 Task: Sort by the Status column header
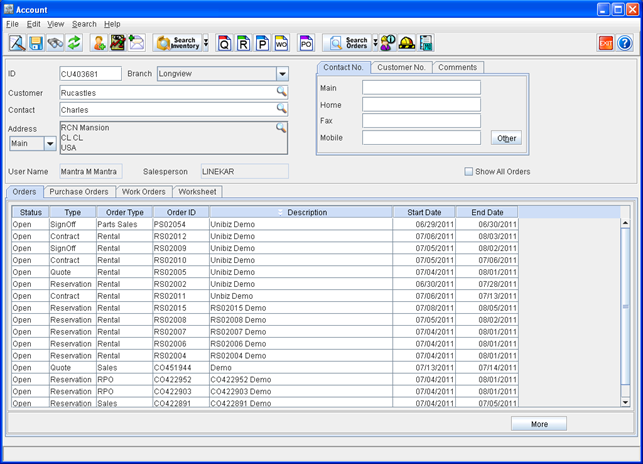pos(31,212)
